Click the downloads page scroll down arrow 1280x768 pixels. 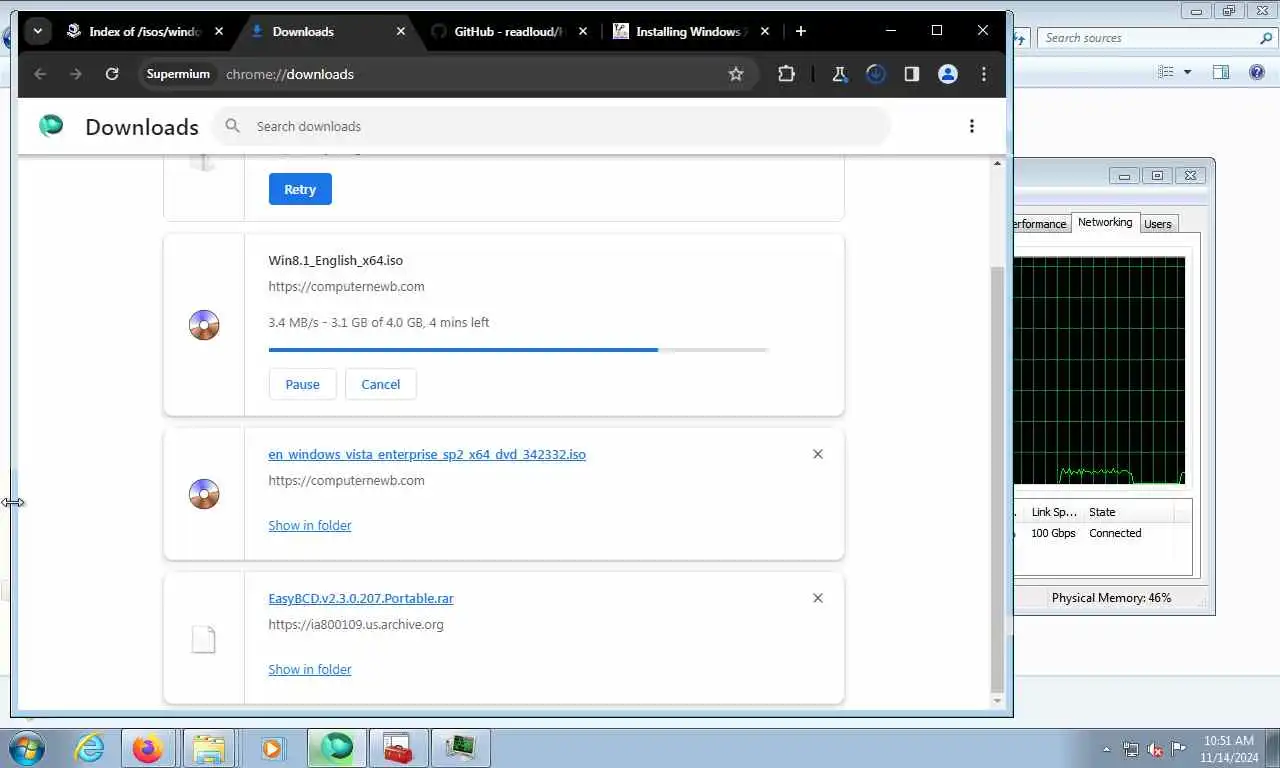coord(997,700)
